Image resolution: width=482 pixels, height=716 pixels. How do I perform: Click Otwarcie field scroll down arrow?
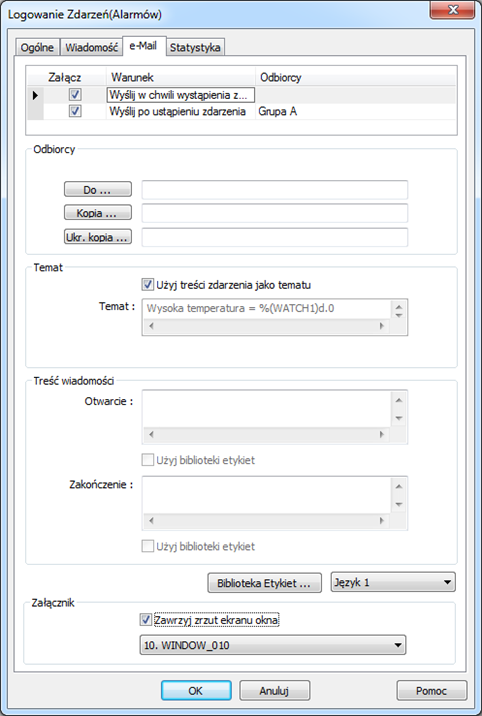coord(399,418)
